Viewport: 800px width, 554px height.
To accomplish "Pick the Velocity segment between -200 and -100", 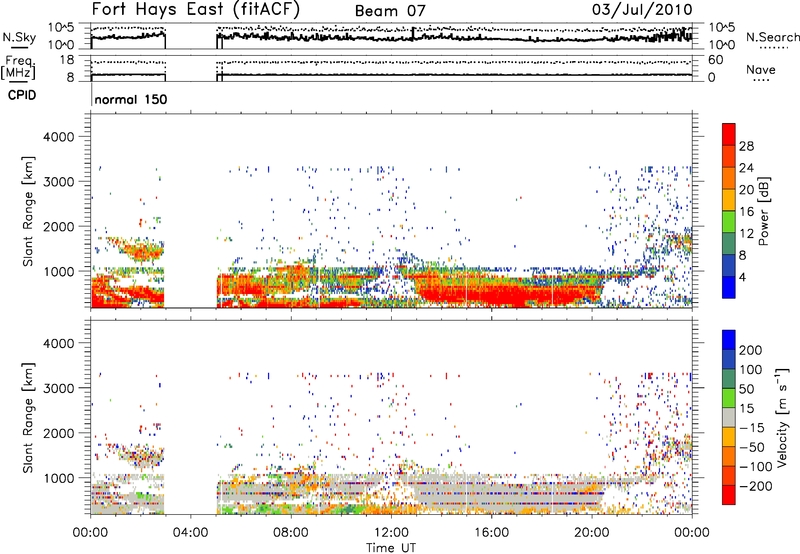I will (x=729, y=475).
